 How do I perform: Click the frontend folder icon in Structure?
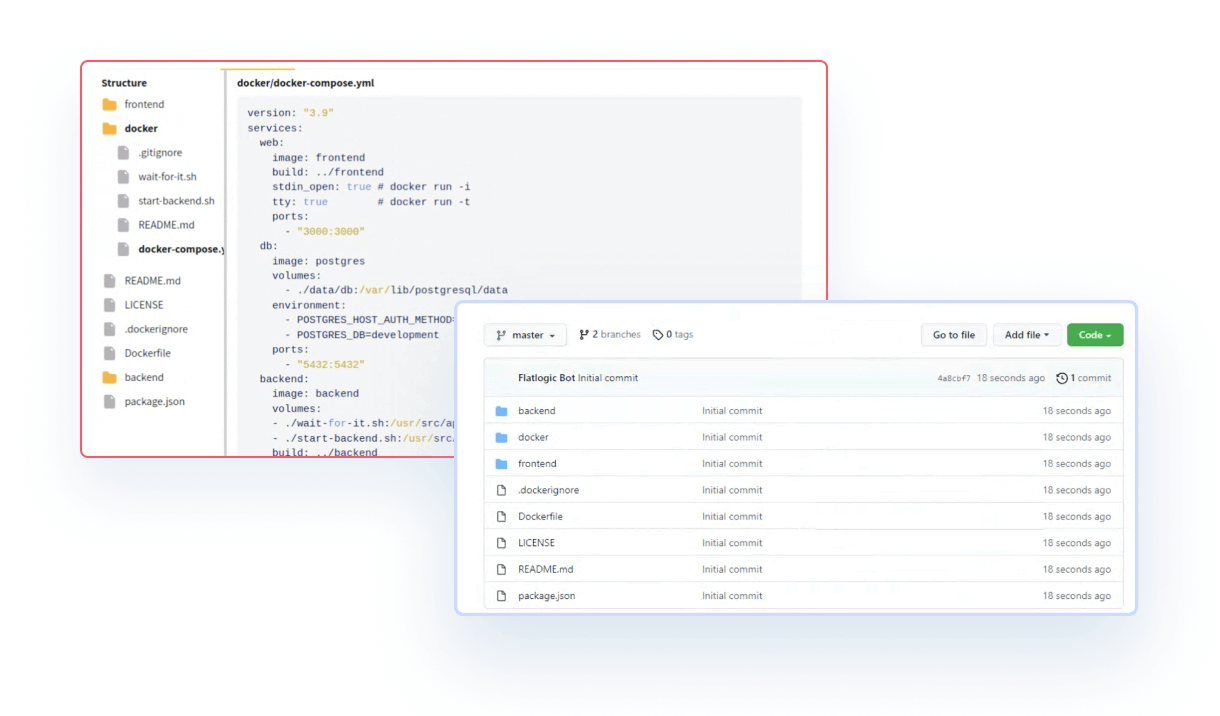[109, 105]
